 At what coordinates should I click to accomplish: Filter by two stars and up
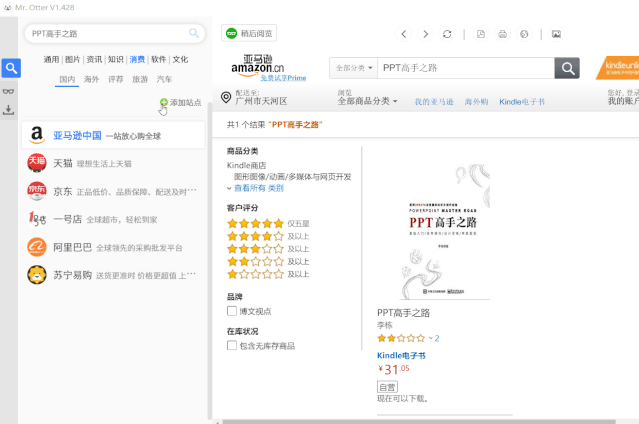[268, 261]
